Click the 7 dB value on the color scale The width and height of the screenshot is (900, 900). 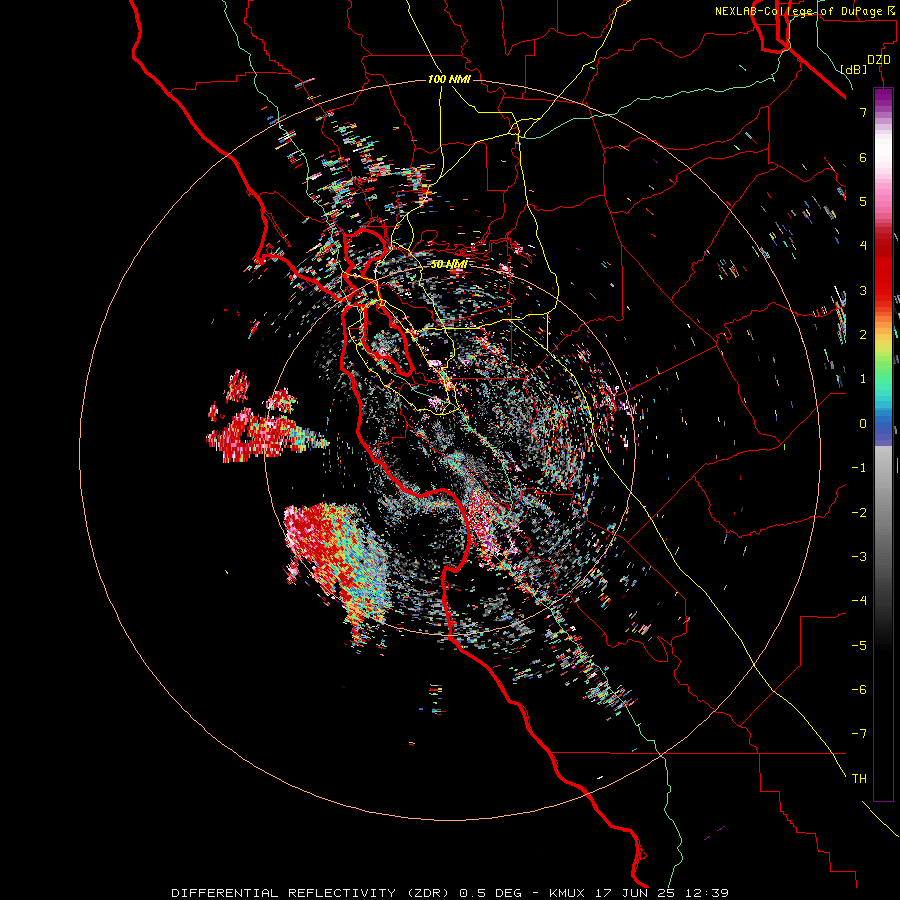(863, 112)
